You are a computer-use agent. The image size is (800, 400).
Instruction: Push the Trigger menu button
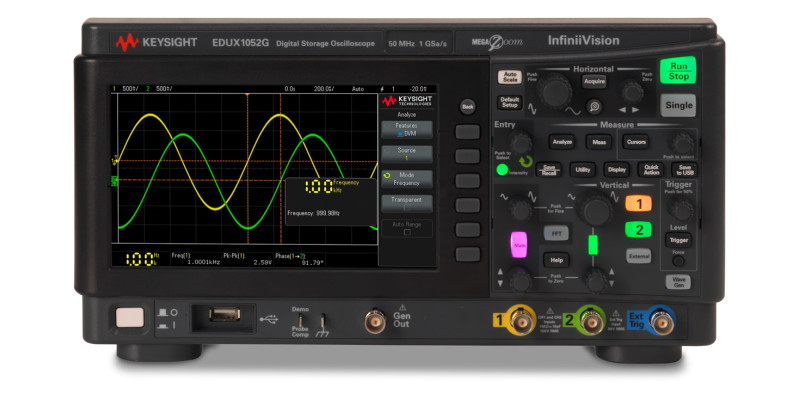(678, 240)
